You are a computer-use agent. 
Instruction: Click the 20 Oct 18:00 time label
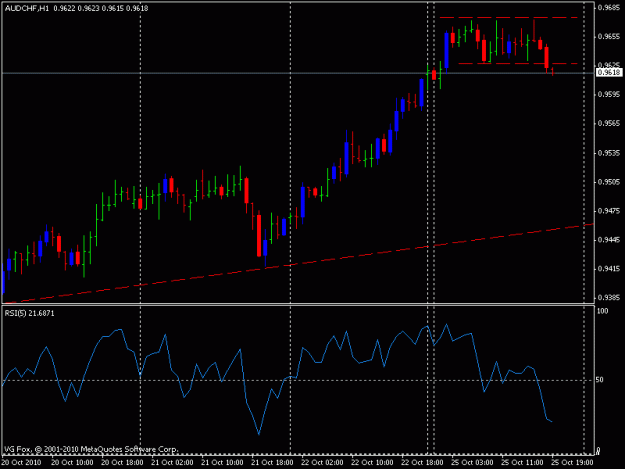[122, 463]
